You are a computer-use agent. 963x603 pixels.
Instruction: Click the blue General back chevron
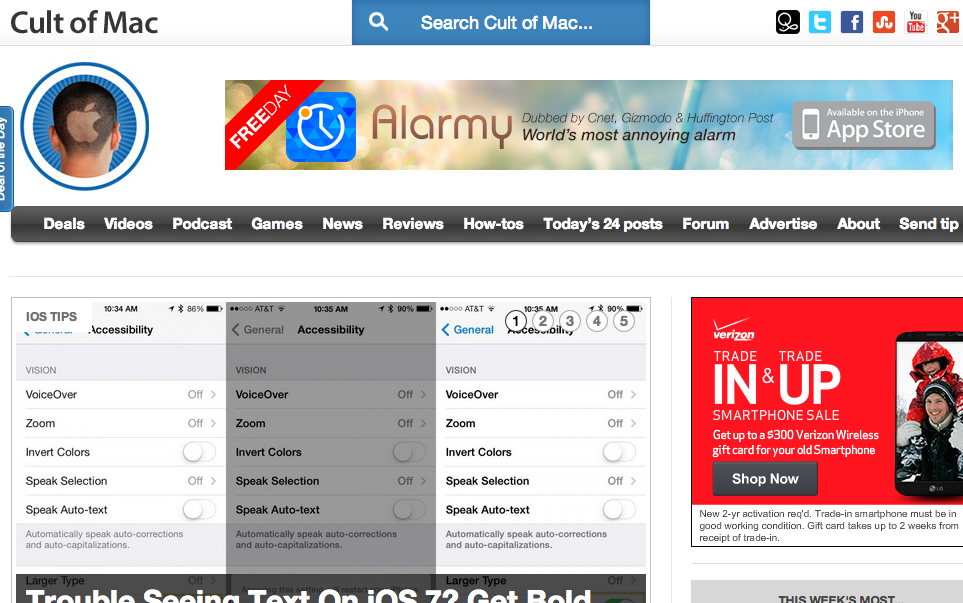445,330
